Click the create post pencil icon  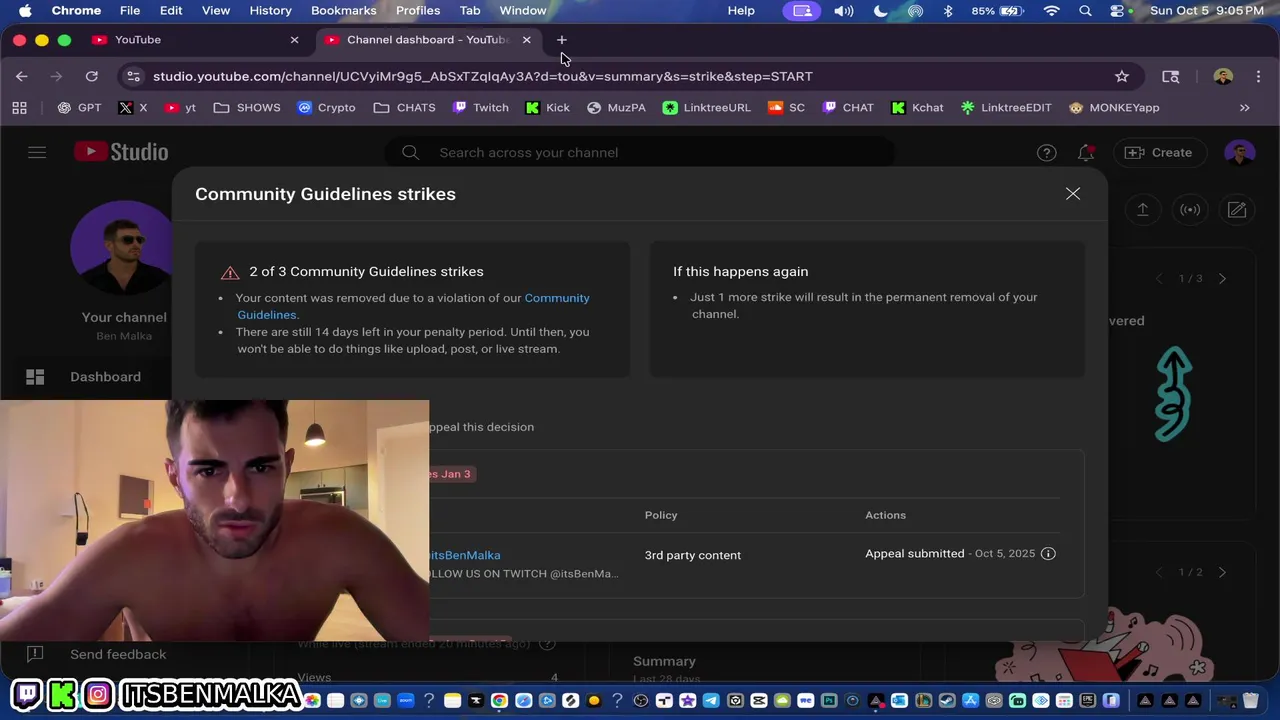coord(1237,210)
